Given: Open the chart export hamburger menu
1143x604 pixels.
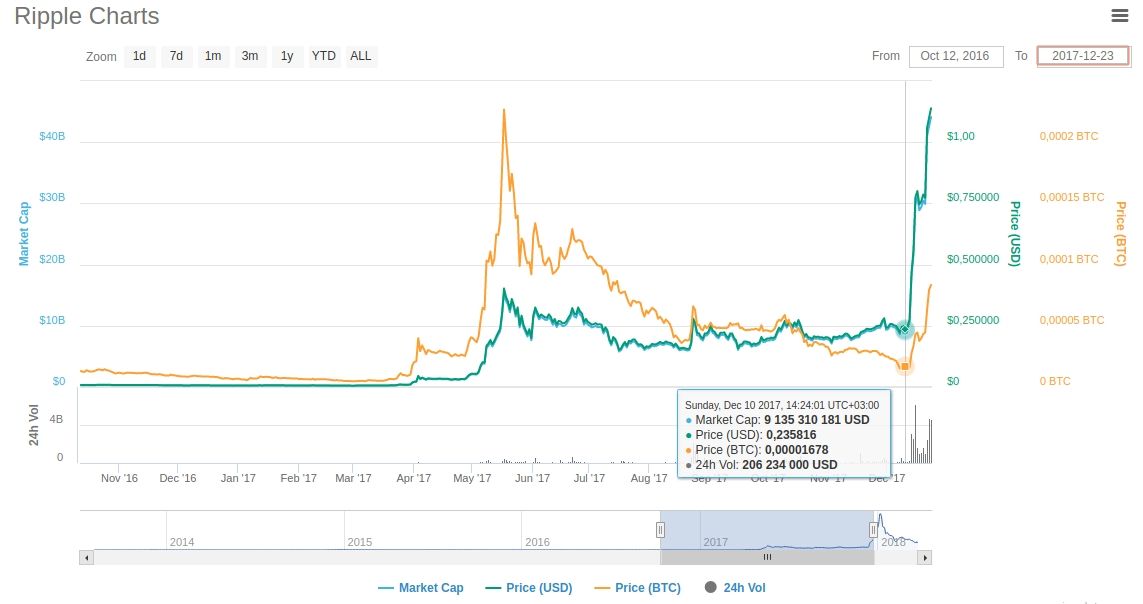Looking at the screenshot, I should [1119, 16].
